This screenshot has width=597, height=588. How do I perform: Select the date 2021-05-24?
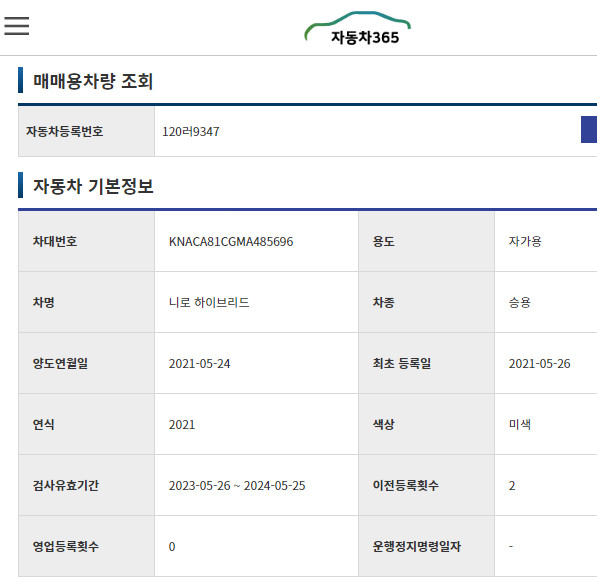pyautogui.click(x=200, y=364)
